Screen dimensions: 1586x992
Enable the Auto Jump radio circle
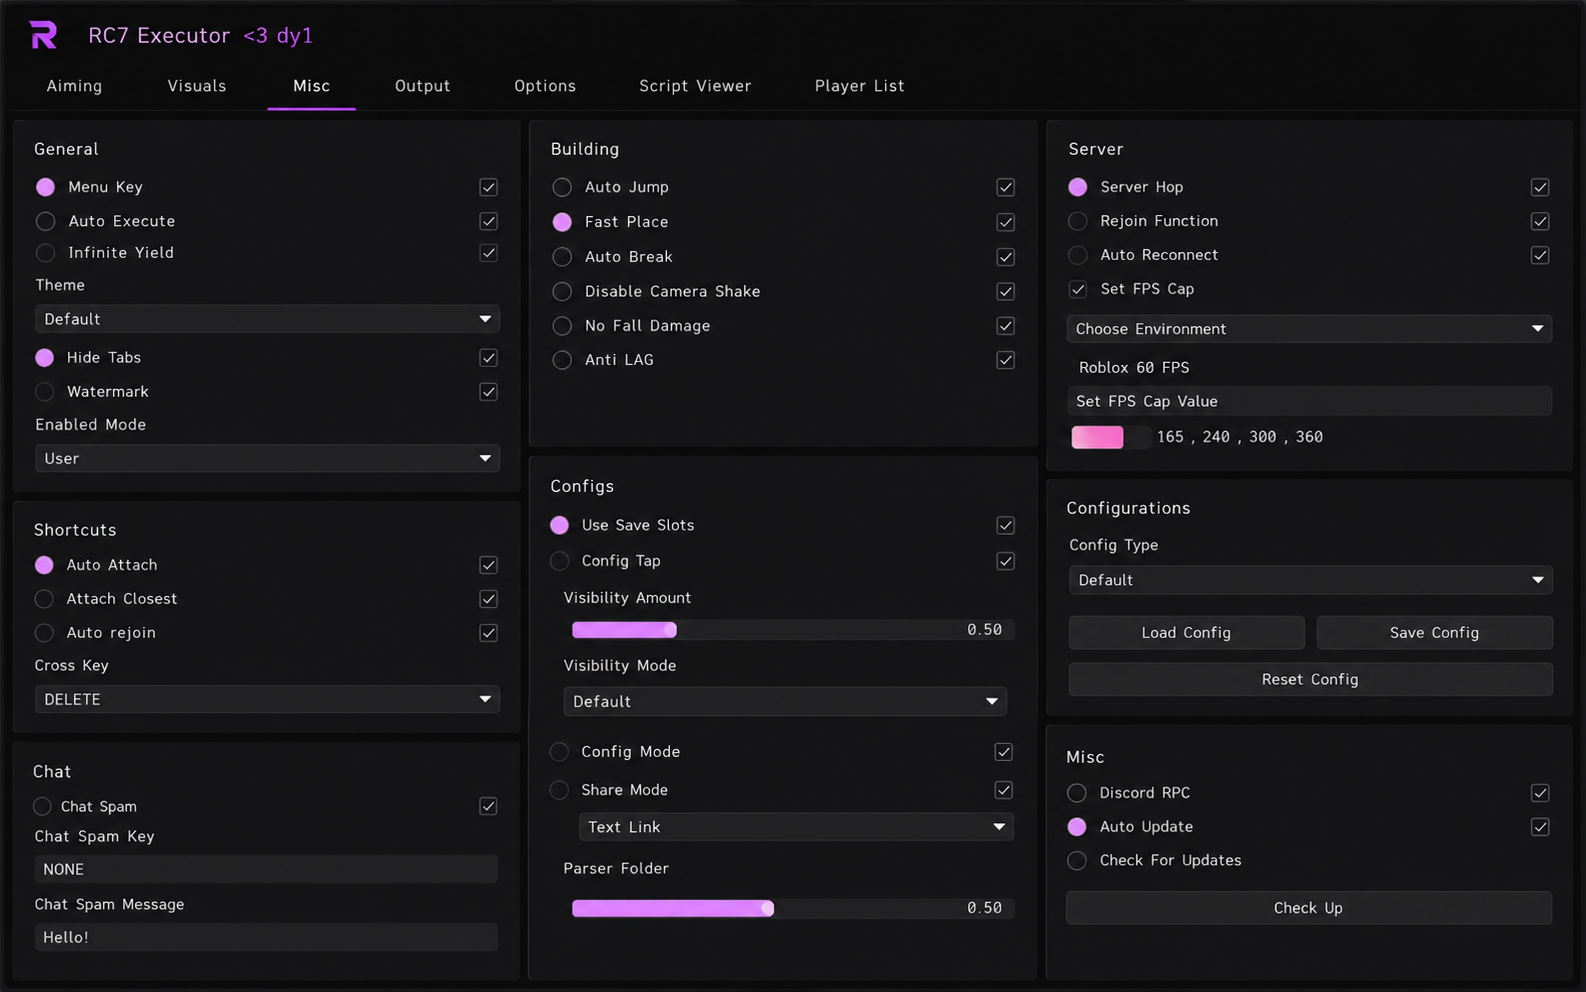tap(562, 187)
